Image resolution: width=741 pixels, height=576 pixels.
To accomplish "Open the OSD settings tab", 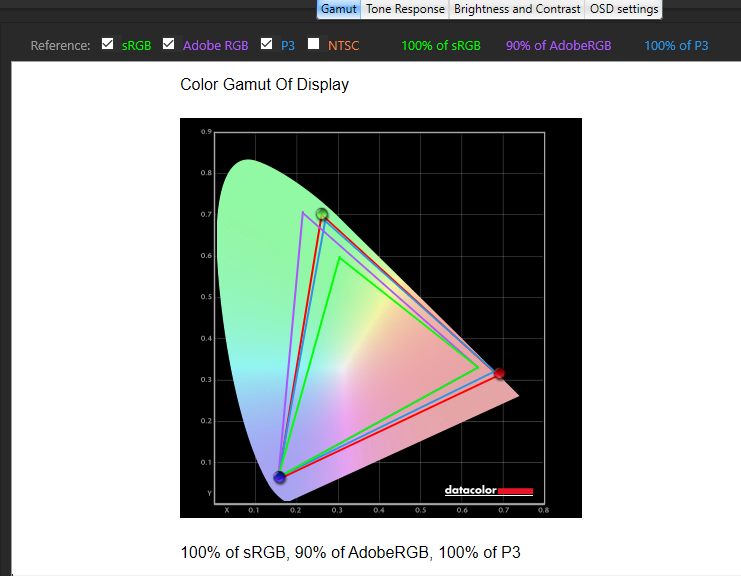I will [624, 9].
